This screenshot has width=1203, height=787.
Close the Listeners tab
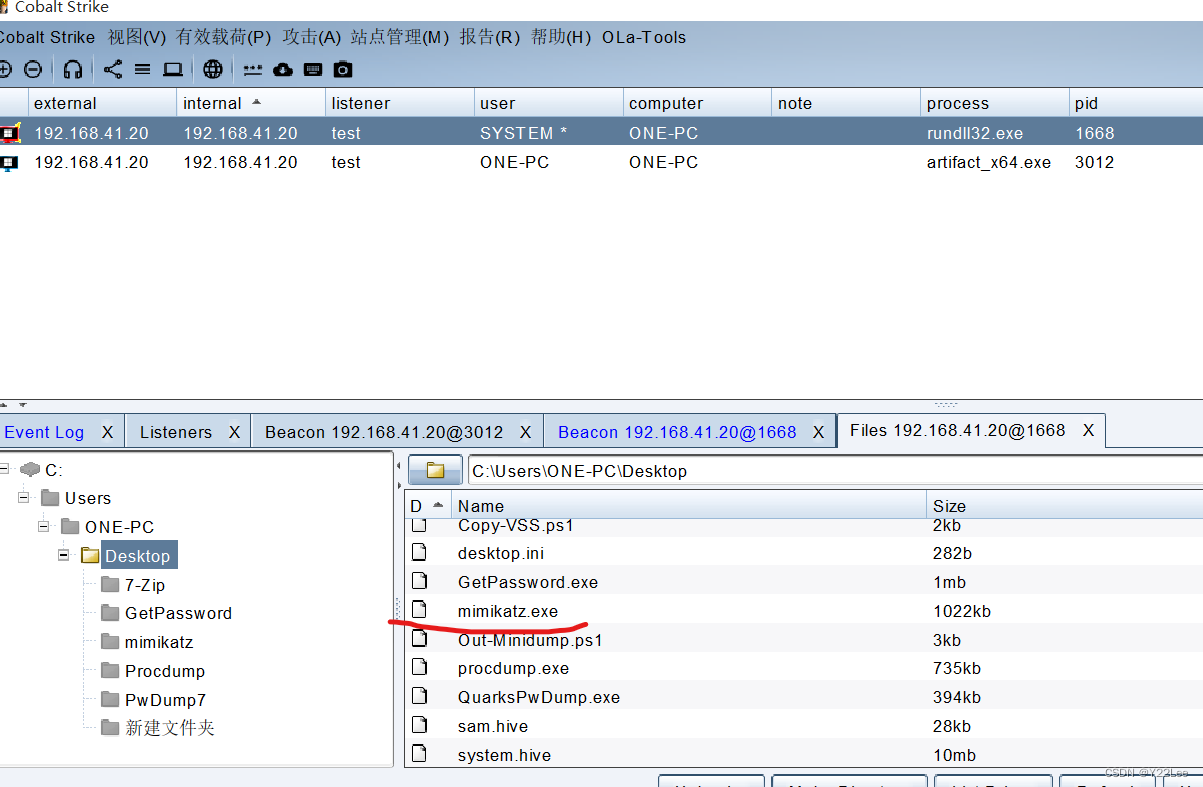234,432
